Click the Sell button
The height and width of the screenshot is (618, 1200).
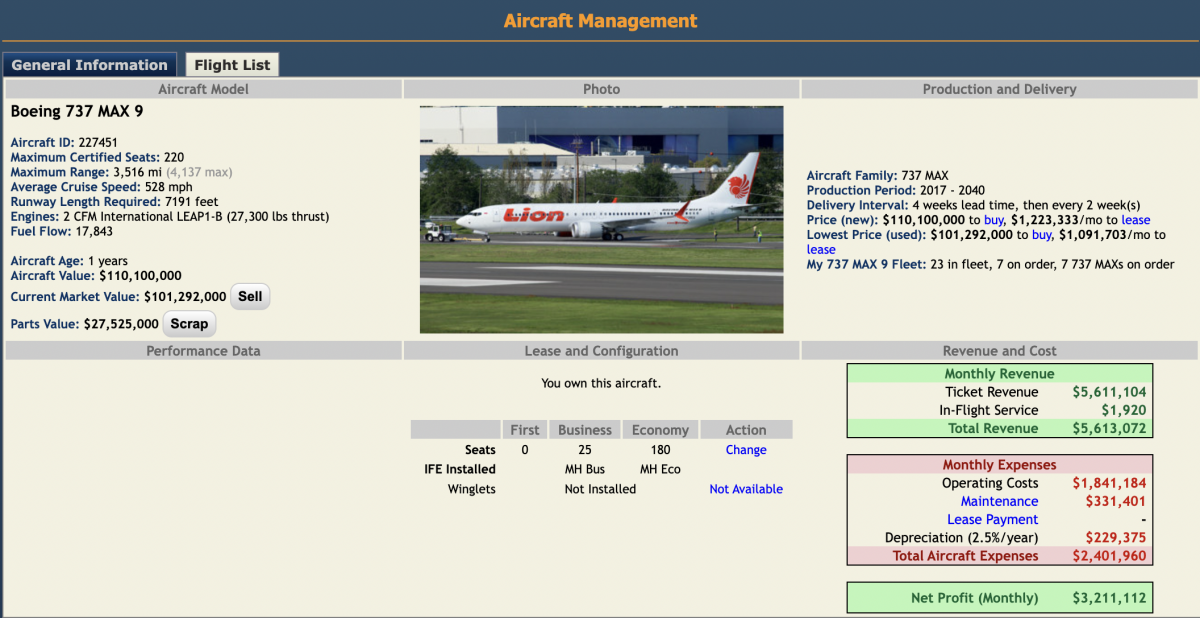[x=250, y=297]
